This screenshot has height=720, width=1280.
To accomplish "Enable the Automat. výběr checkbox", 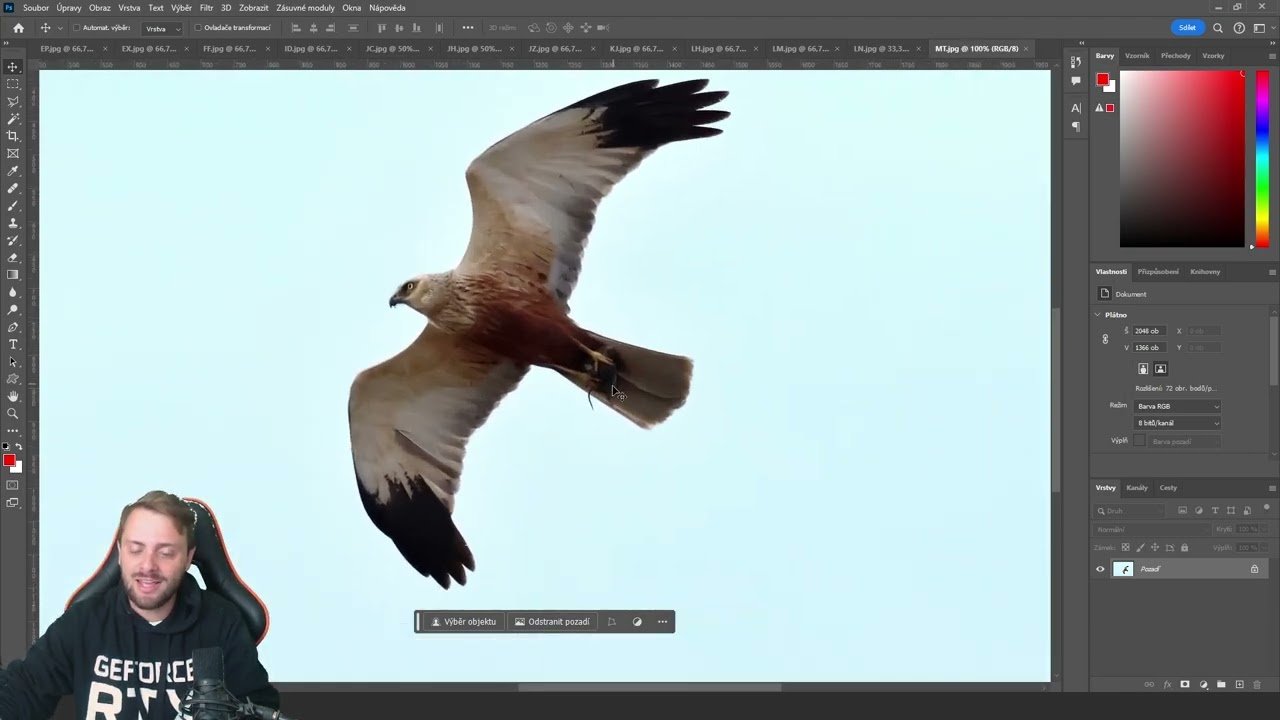I will (77, 28).
